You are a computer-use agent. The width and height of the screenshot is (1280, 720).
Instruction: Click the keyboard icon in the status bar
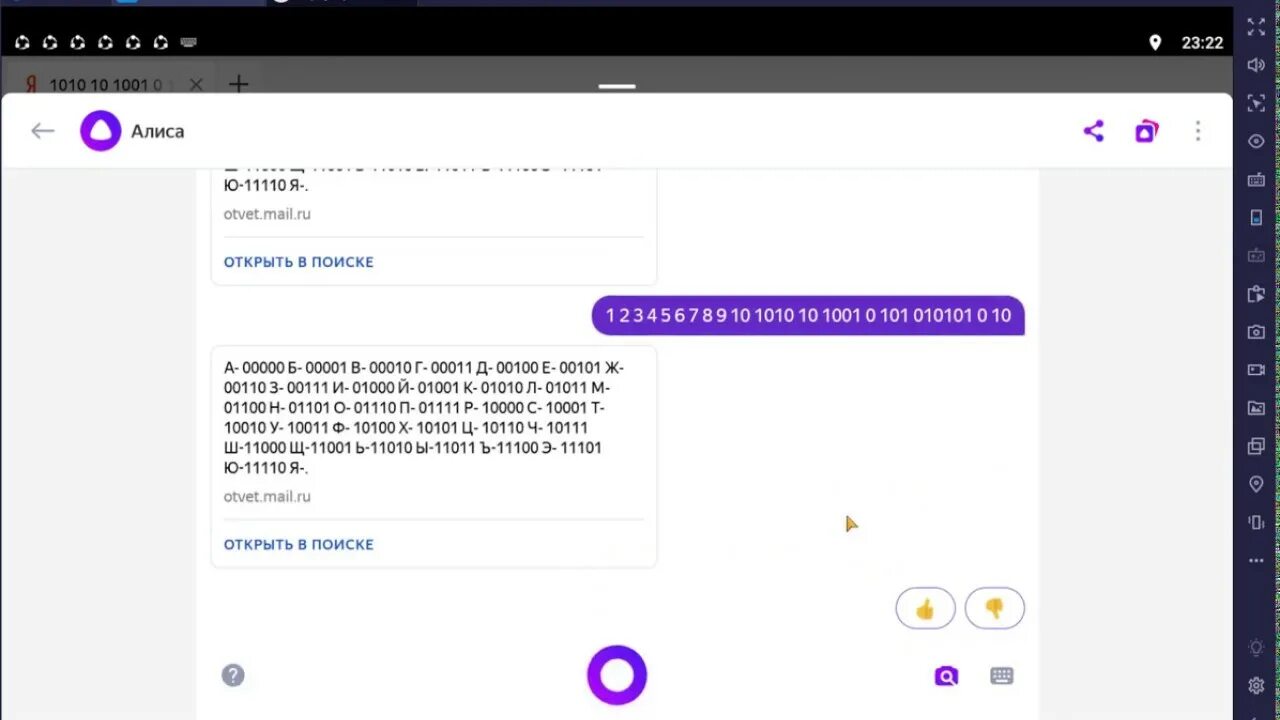(x=188, y=42)
